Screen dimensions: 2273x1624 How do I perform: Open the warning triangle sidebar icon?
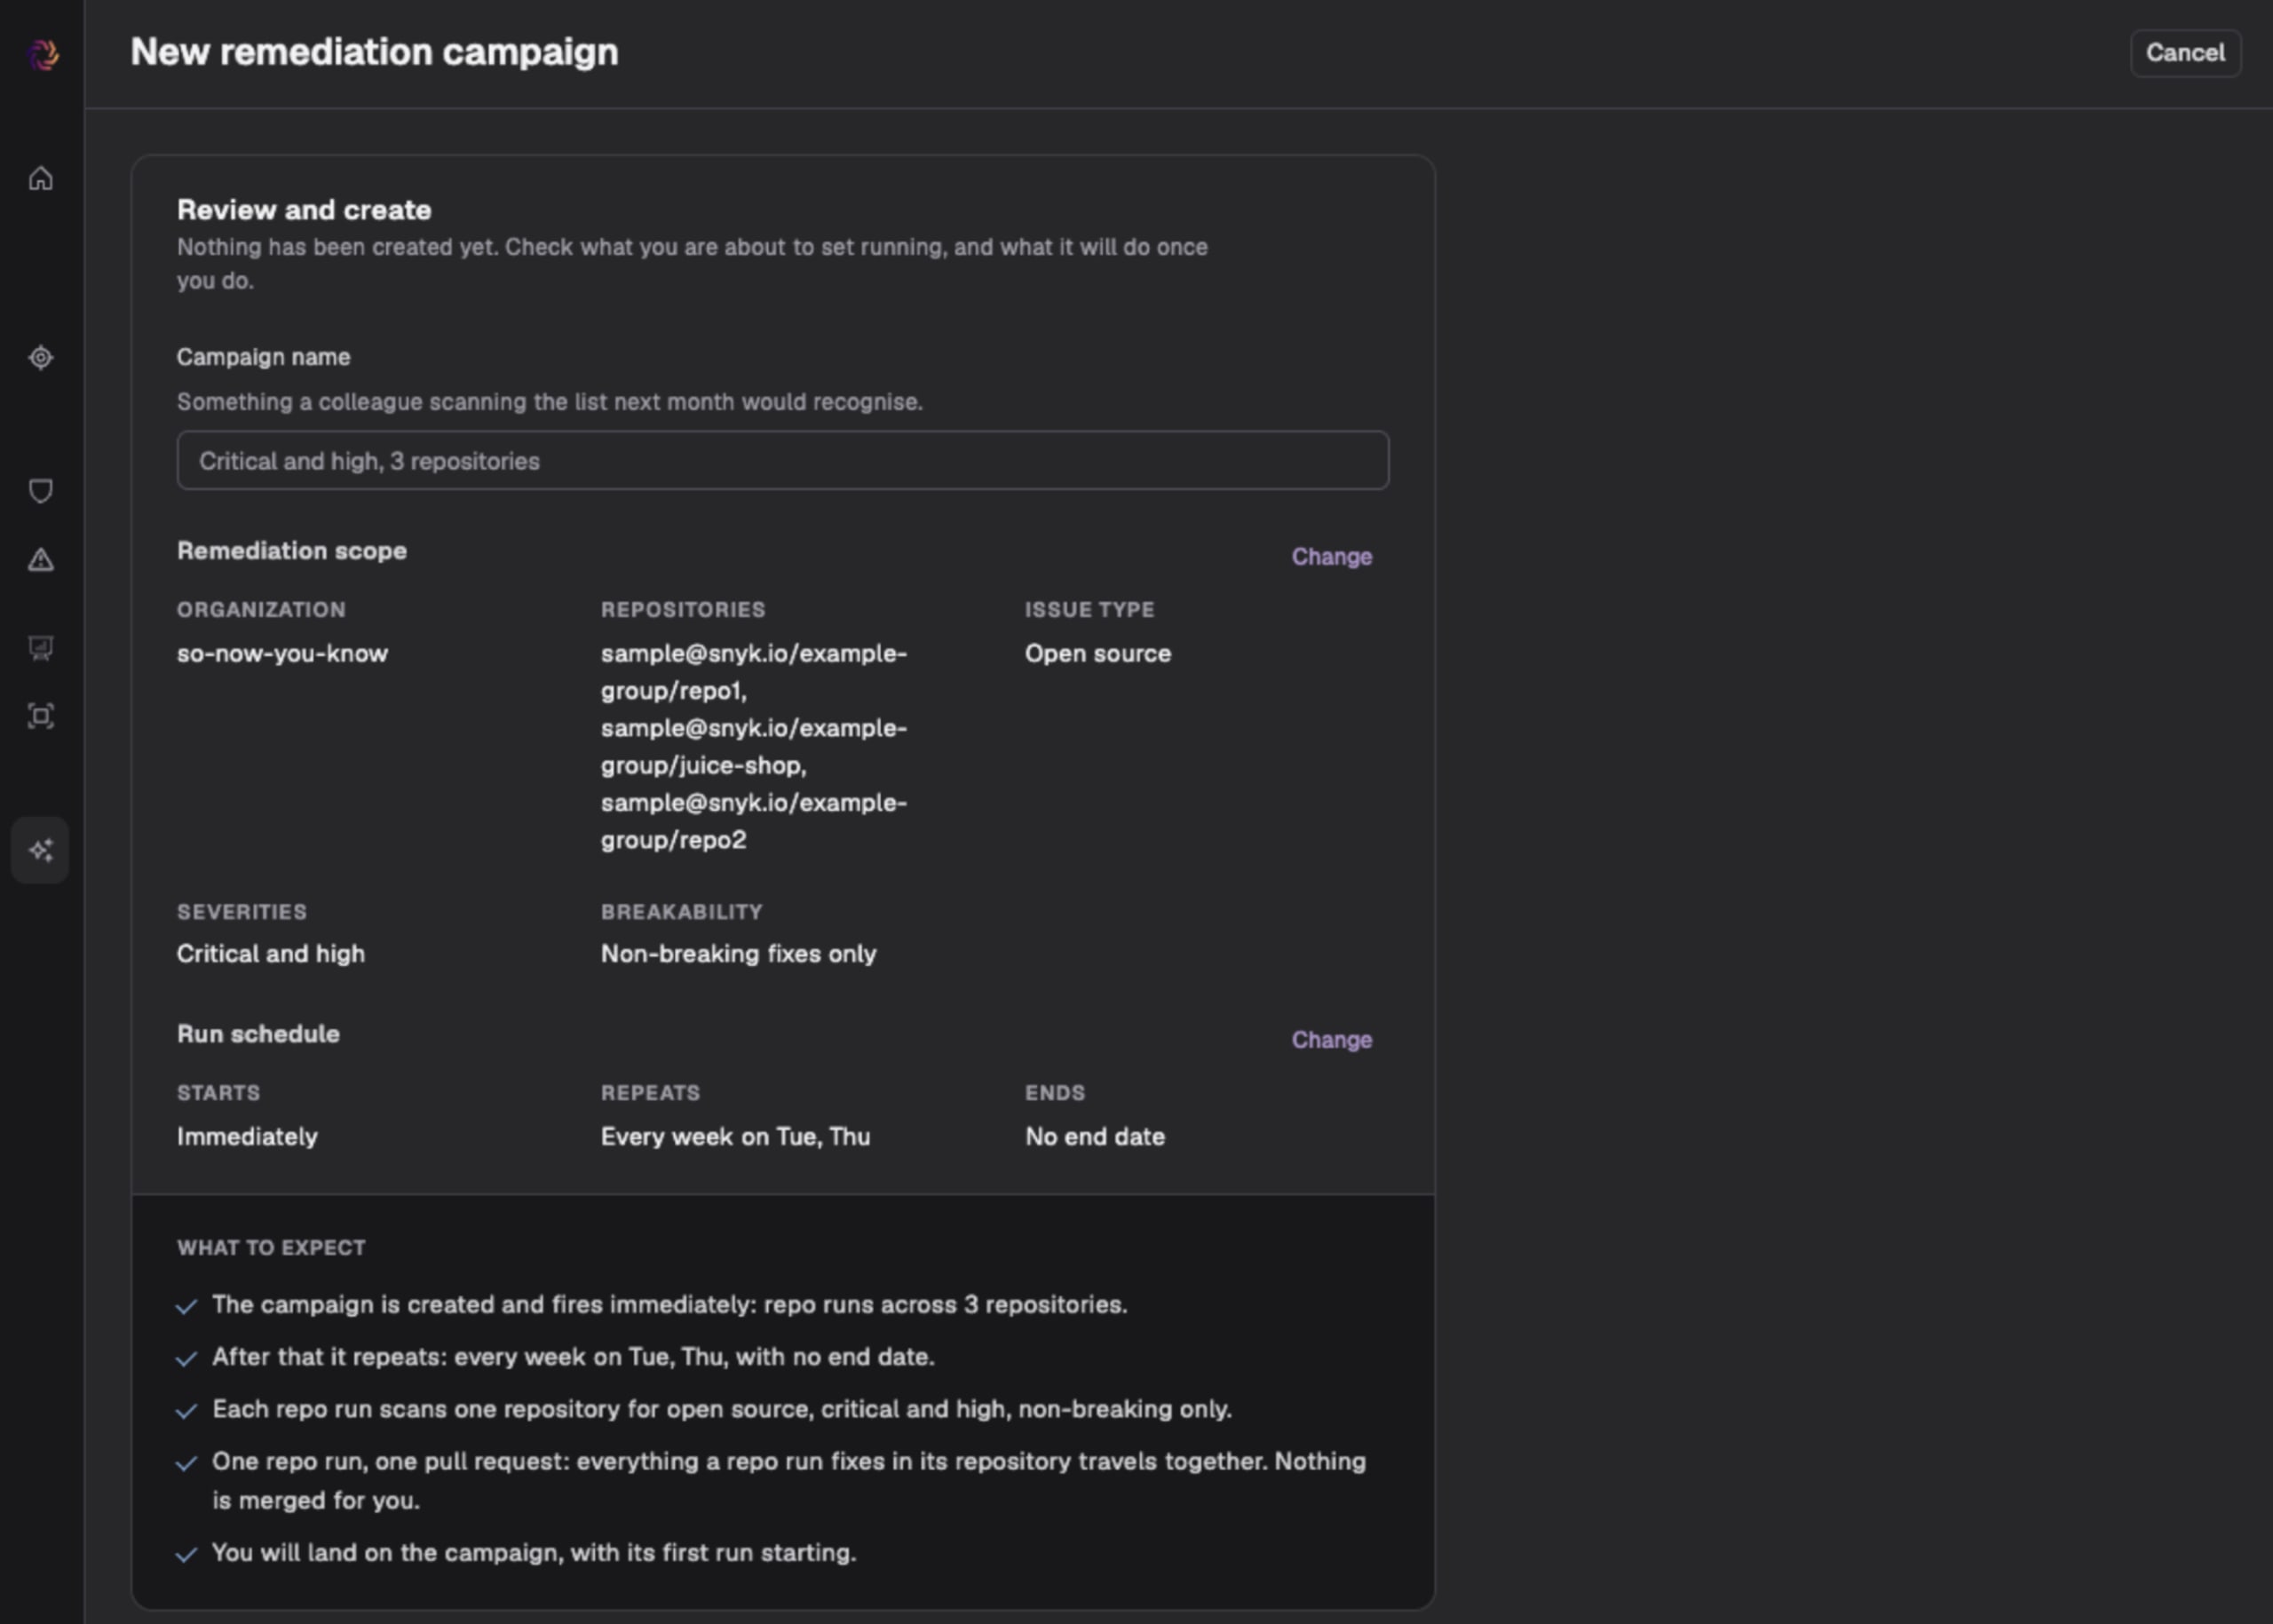[41, 560]
